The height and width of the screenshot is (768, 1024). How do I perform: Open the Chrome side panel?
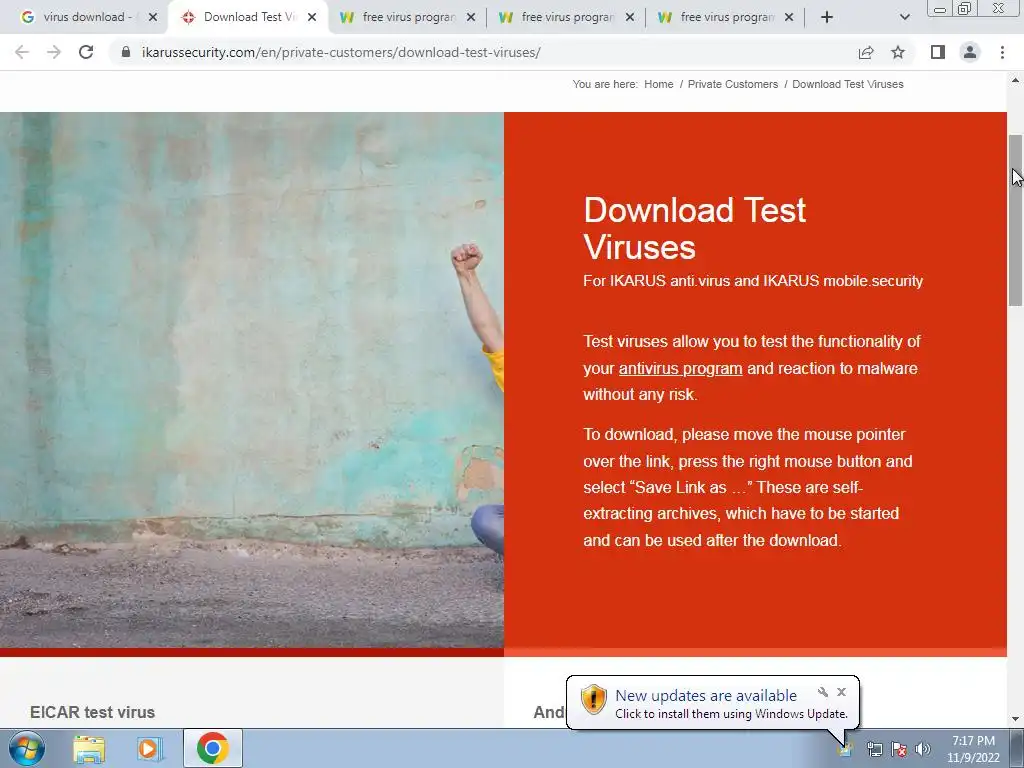(x=938, y=52)
